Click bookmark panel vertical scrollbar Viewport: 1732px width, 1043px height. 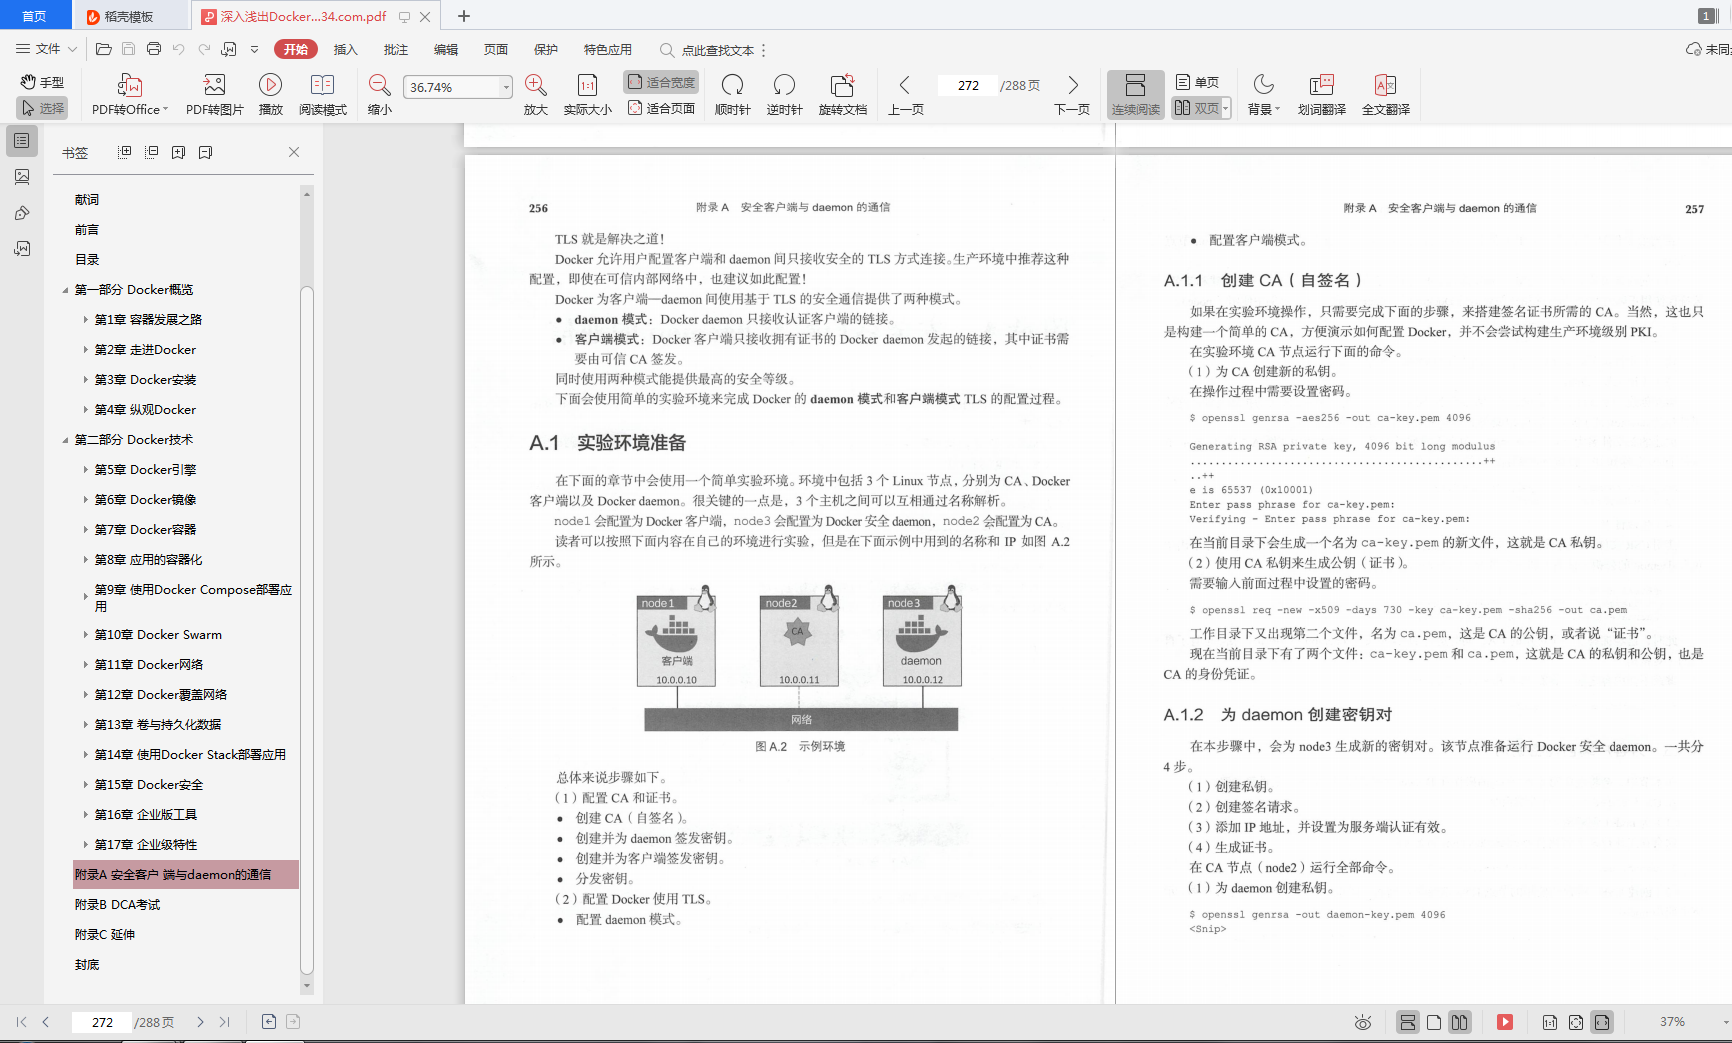[x=307, y=630]
